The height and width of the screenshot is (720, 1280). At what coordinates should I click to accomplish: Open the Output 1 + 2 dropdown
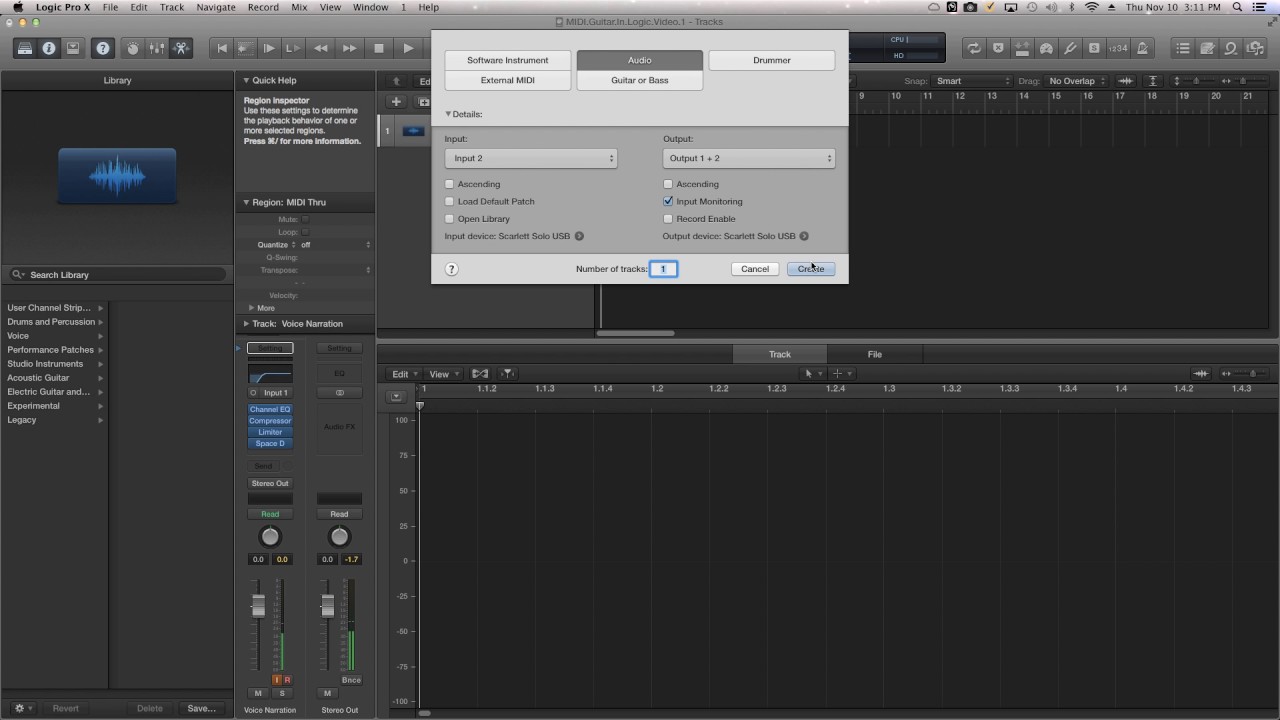(x=749, y=158)
